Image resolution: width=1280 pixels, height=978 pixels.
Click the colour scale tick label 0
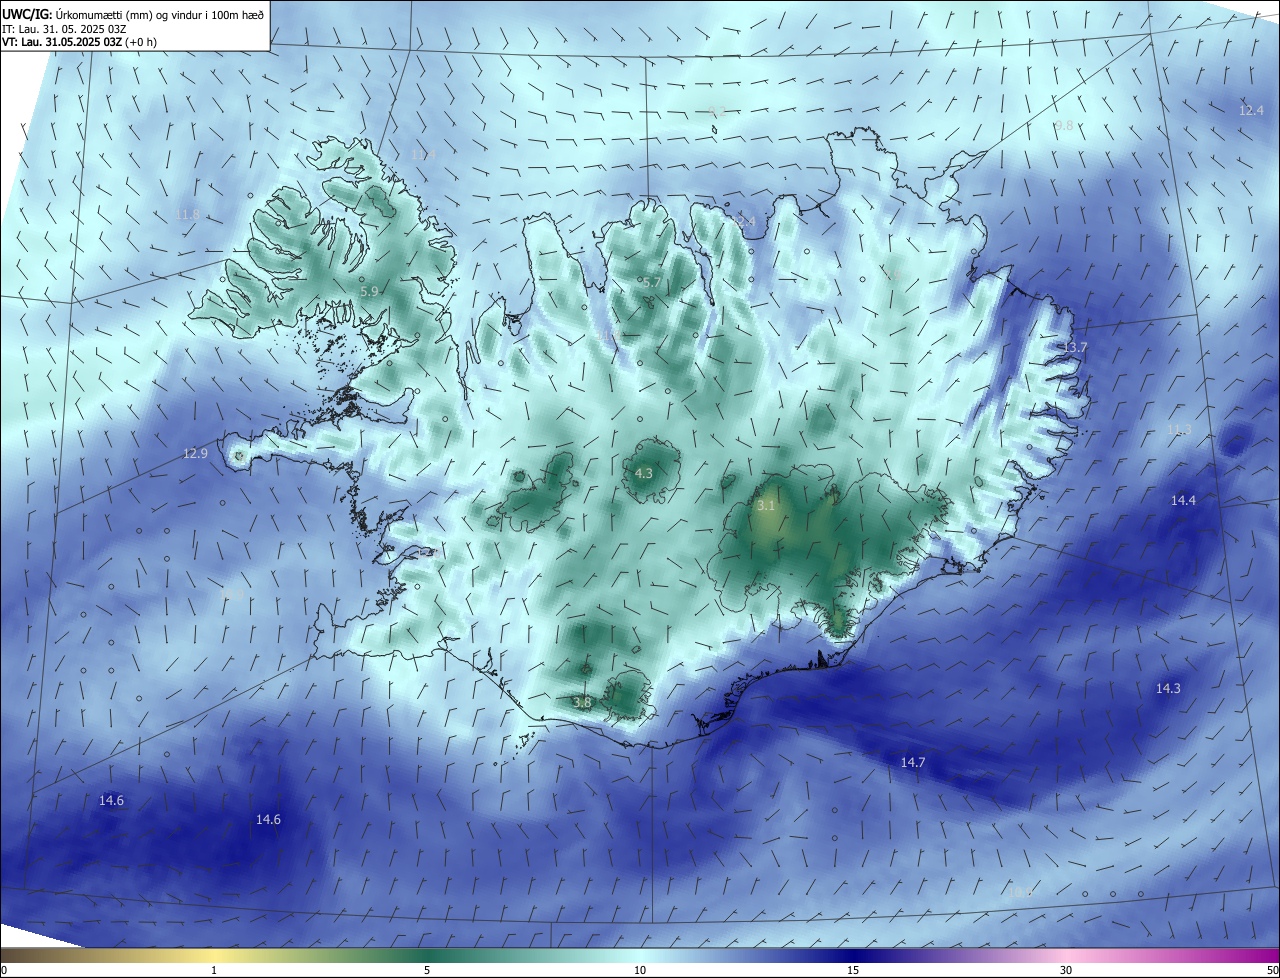(x=3, y=970)
